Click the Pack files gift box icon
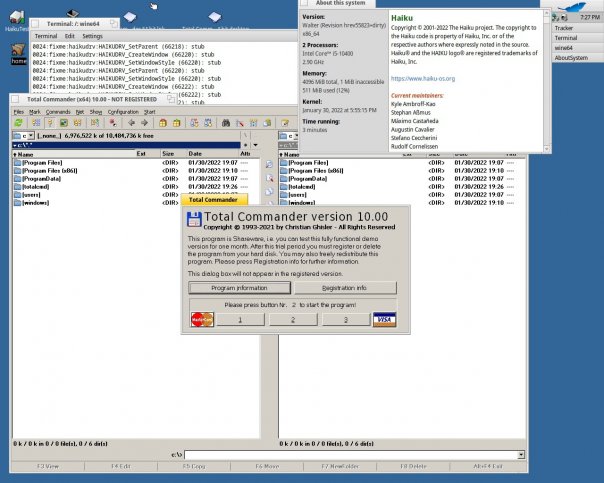Viewport: 604px width, 483px height. coord(163,123)
